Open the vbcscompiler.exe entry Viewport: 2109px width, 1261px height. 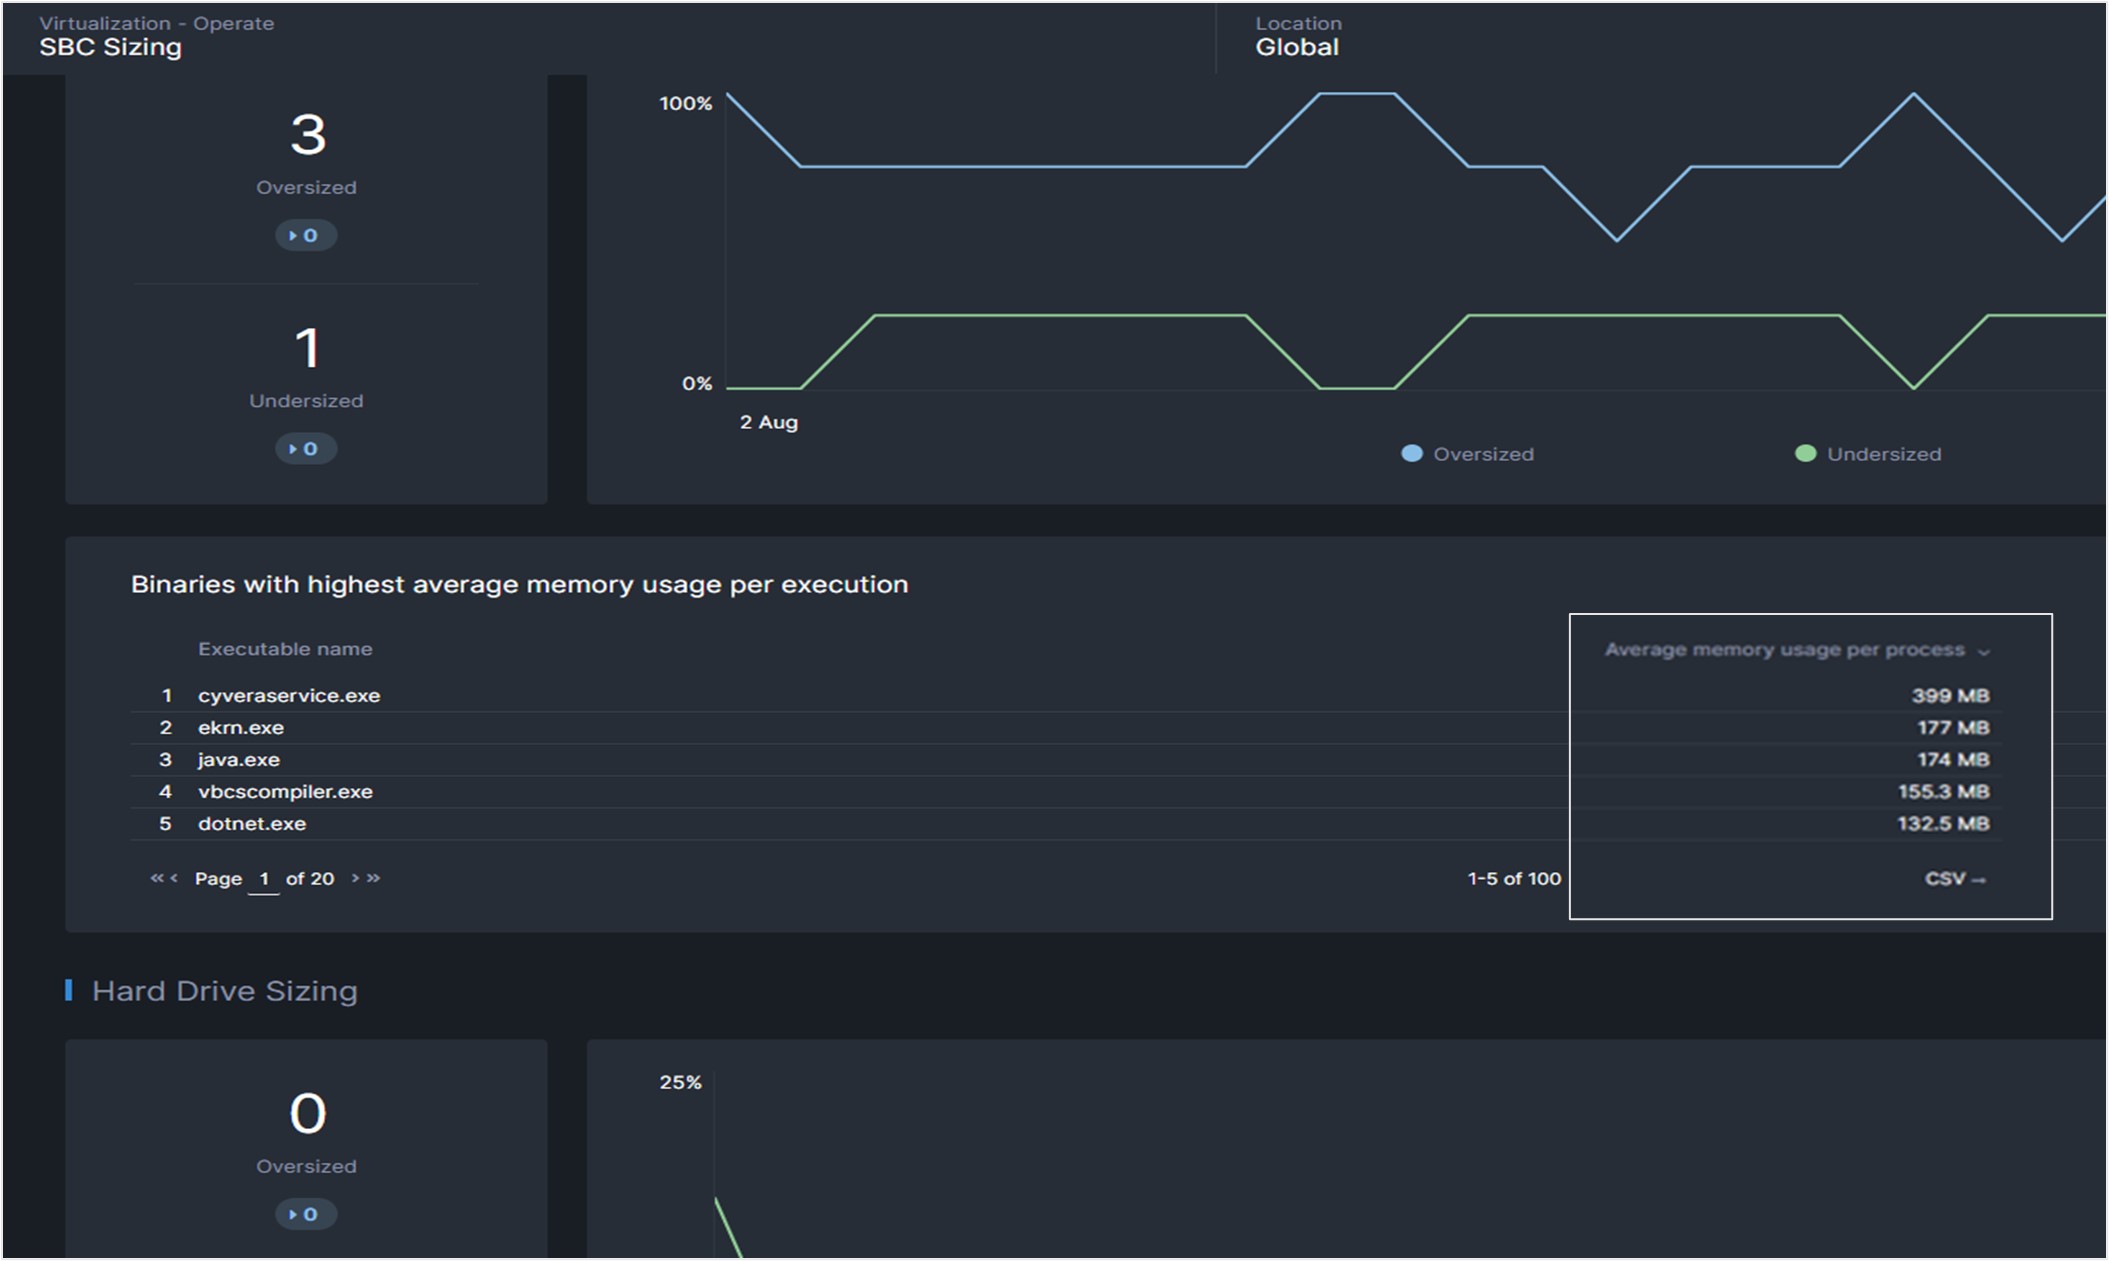coord(285,791)
